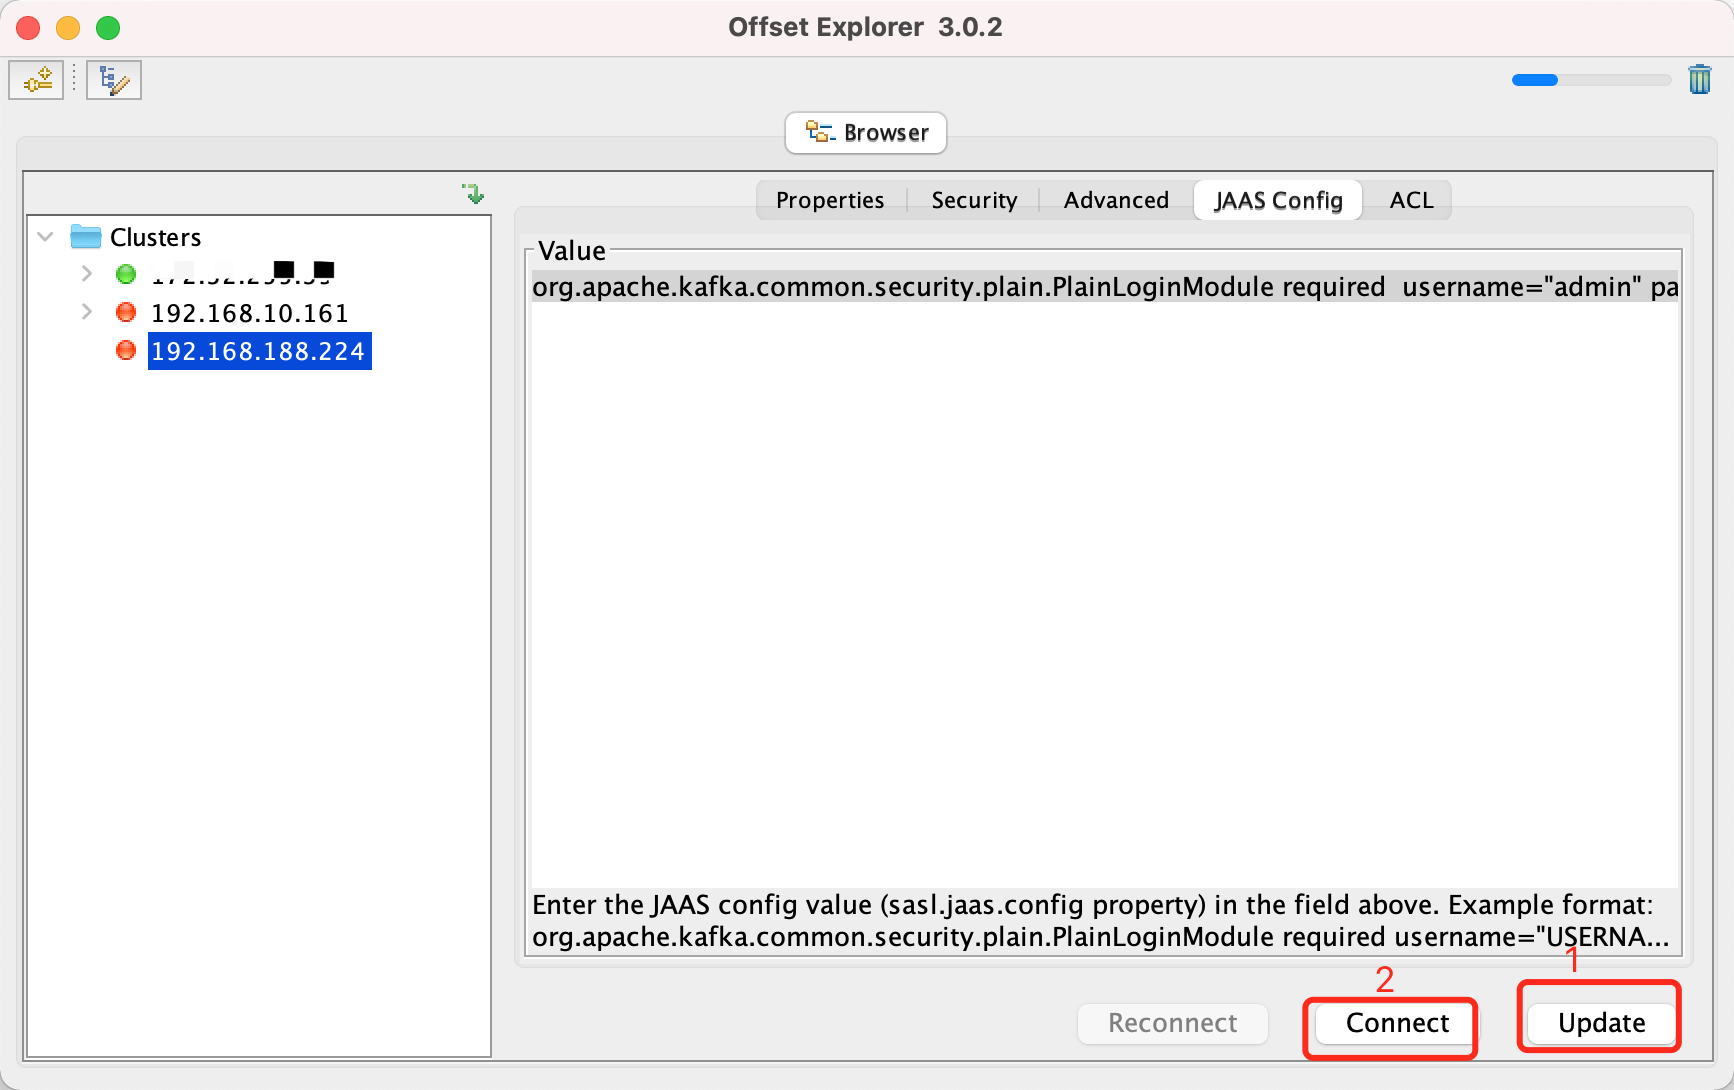
Task: Switch to the ACL tab
Action: (1411, 200)
